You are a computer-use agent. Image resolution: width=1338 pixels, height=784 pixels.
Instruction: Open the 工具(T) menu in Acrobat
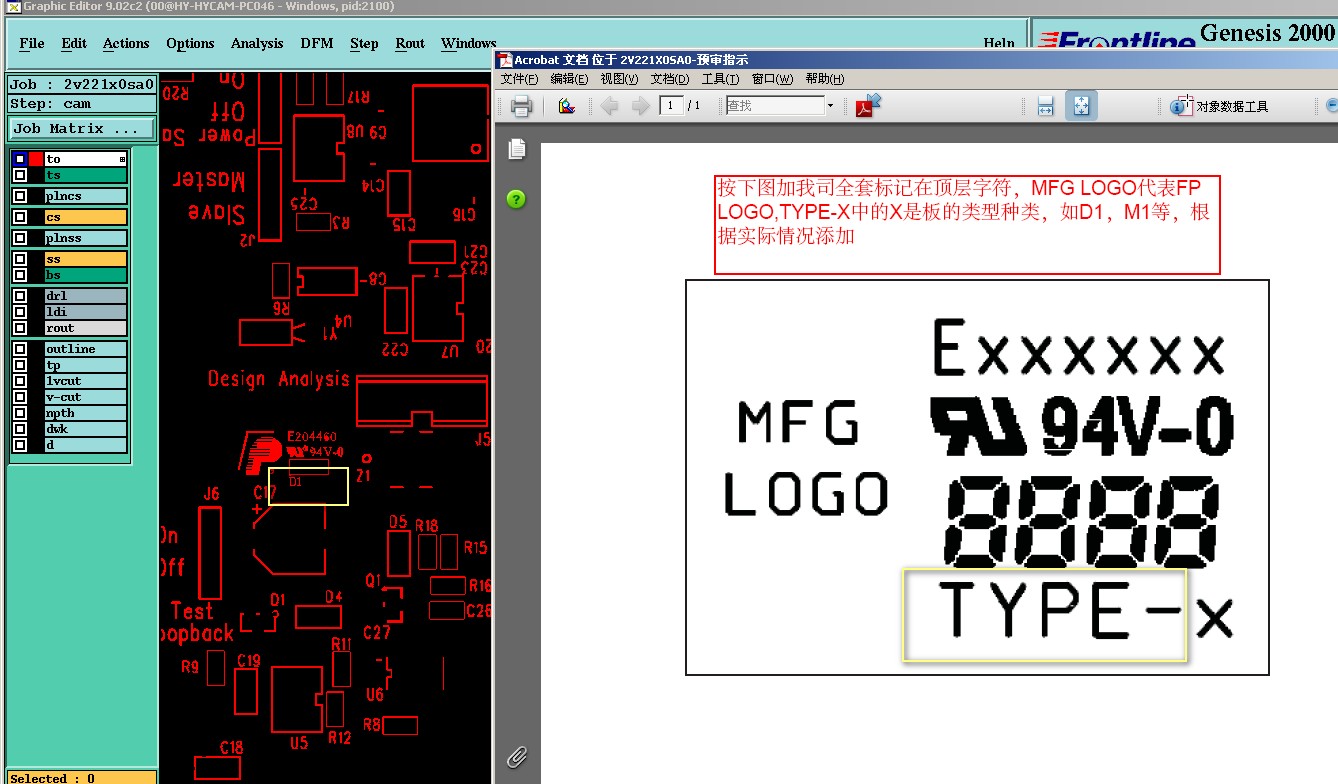(x=720, y=79)
